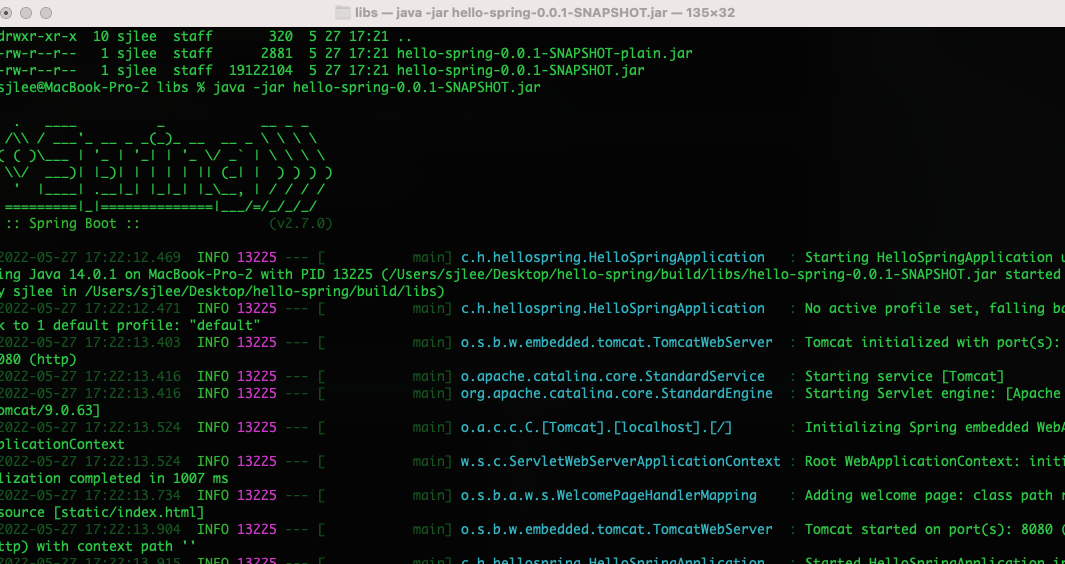Image resolution: width=1065 pixels, height=564 pixels.
Task: Click the file size "2881"
Action: pos(277,53)
